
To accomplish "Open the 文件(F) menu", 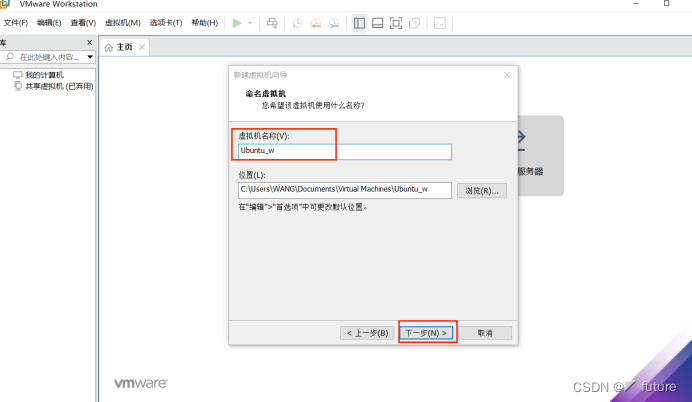I will (x=15, y=23).
